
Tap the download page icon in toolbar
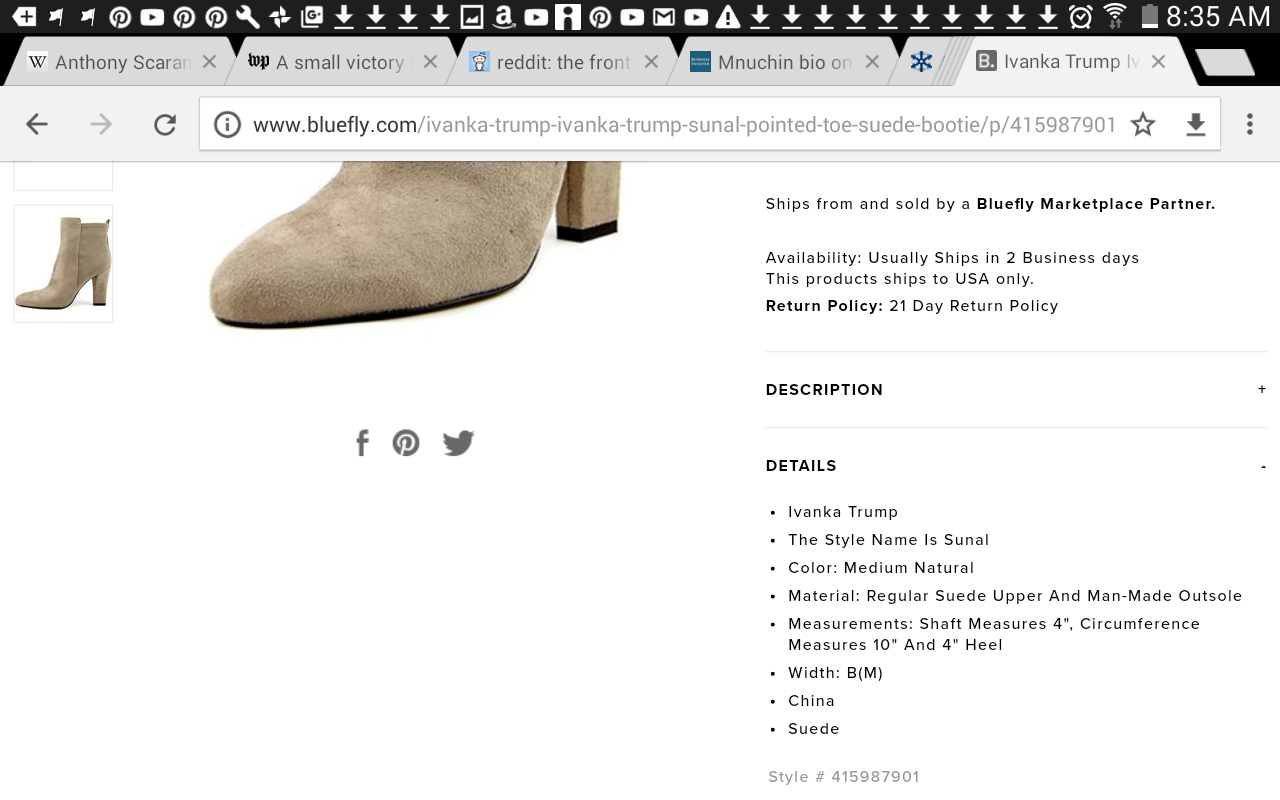(1196, 124)
